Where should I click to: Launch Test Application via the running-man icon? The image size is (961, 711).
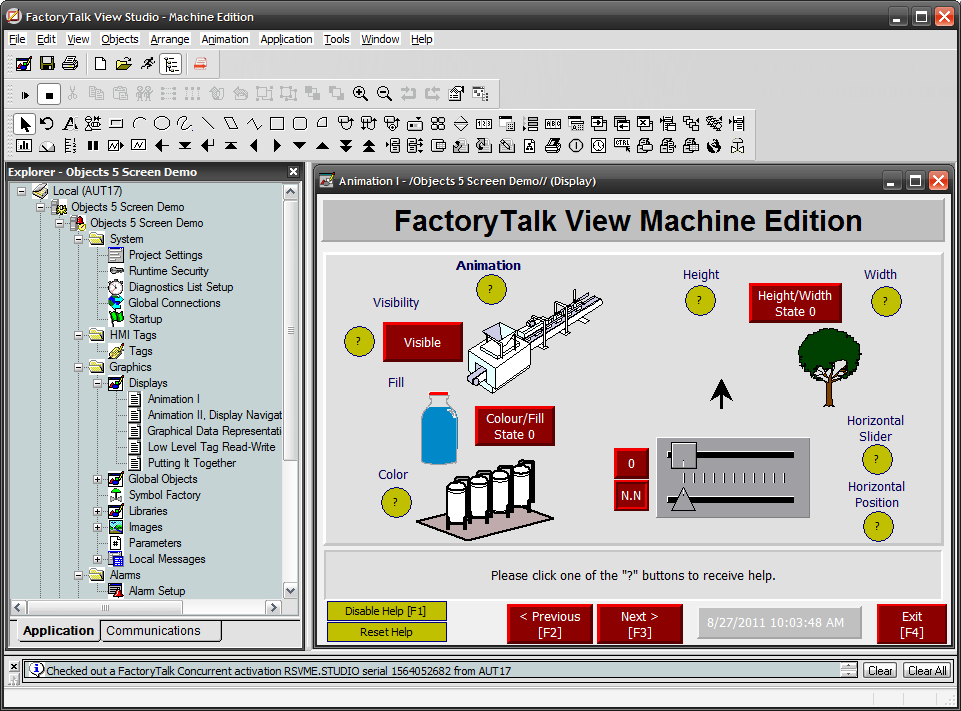(x=147, y=63)
